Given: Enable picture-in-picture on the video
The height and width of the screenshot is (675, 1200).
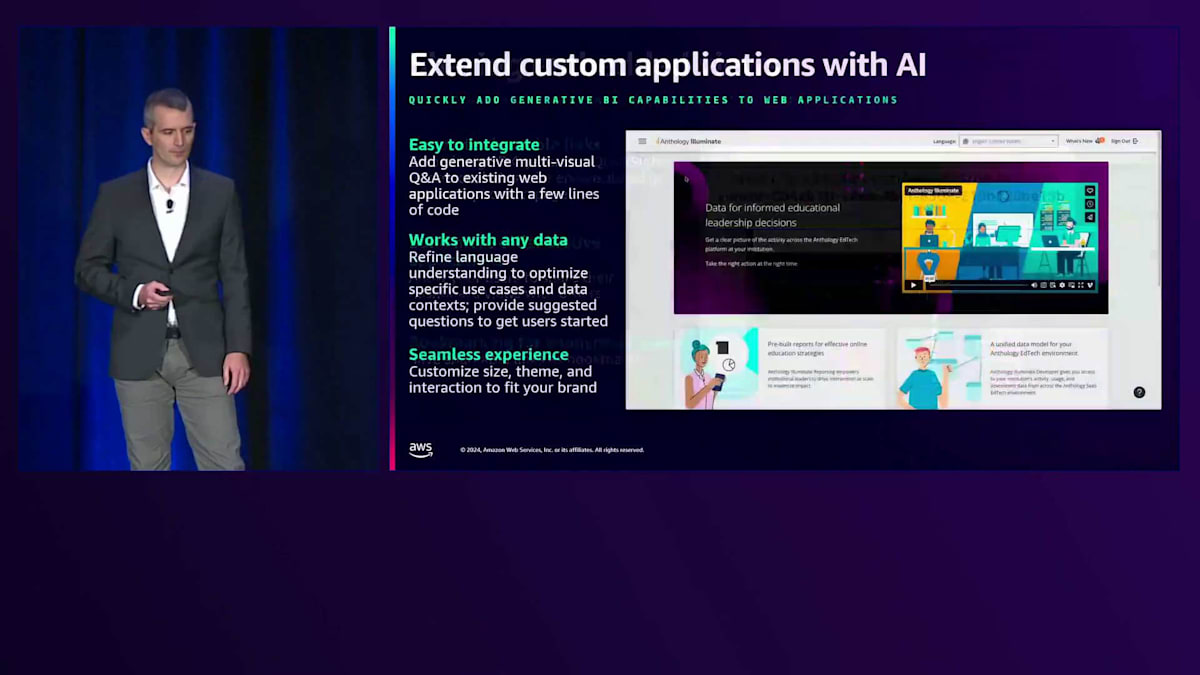Looking at the screenshot, I should [x=1071, y=285].
